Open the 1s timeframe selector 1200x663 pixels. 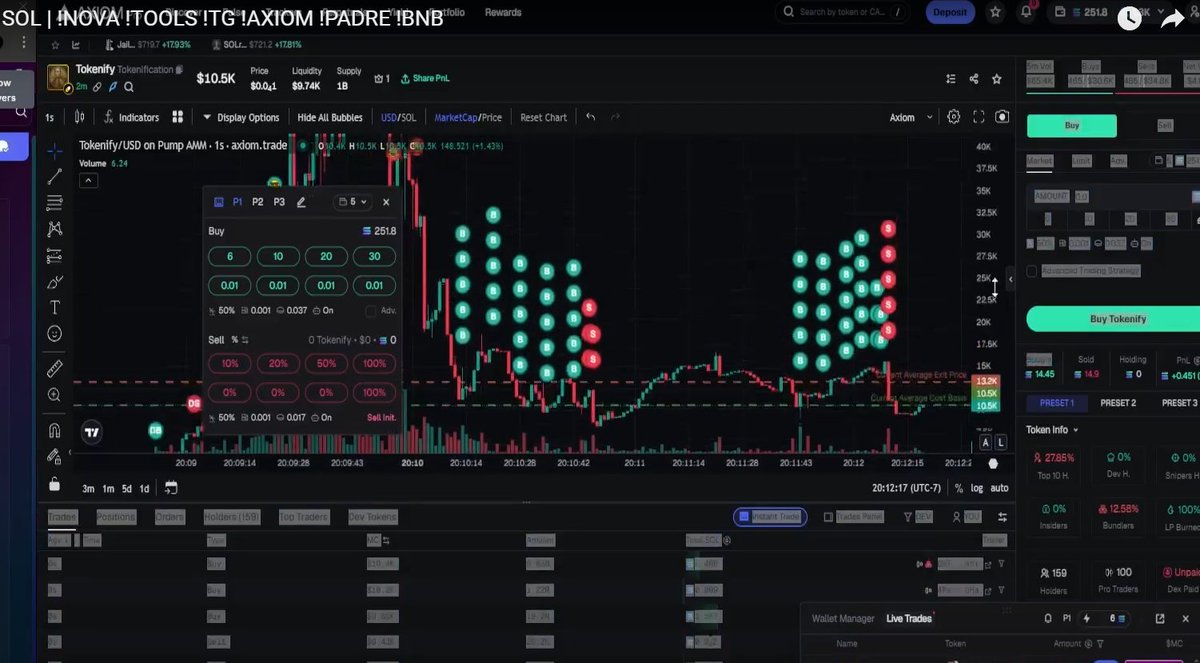coord(49,117)
